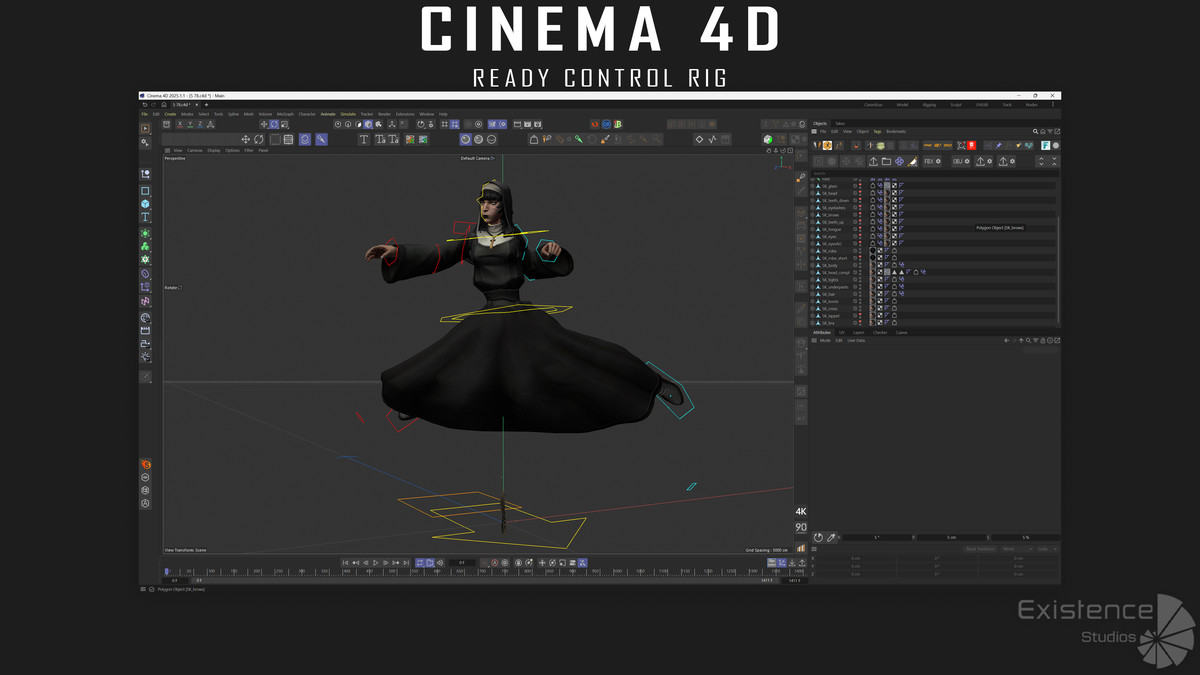The image size is (1200, 675).
Task: Click the search magnifier in Objects panel
Action: [1036, 131]
